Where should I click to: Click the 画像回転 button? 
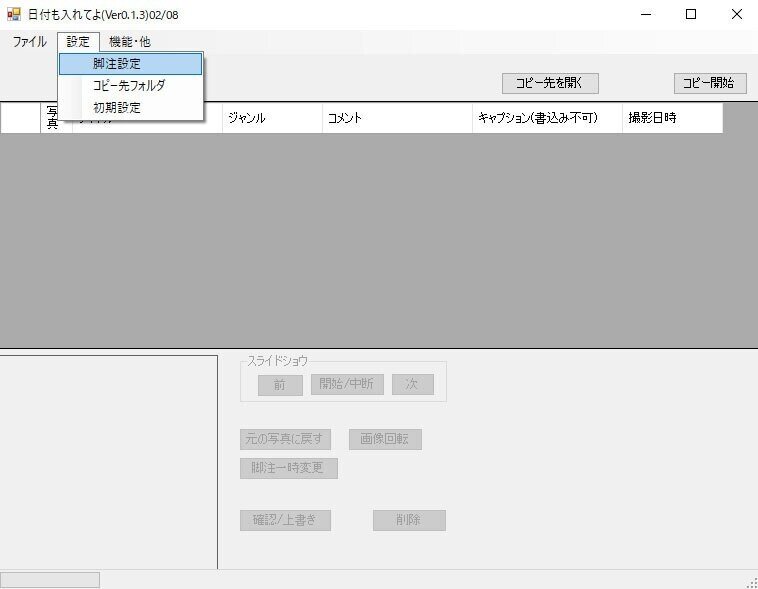[385, 439]
